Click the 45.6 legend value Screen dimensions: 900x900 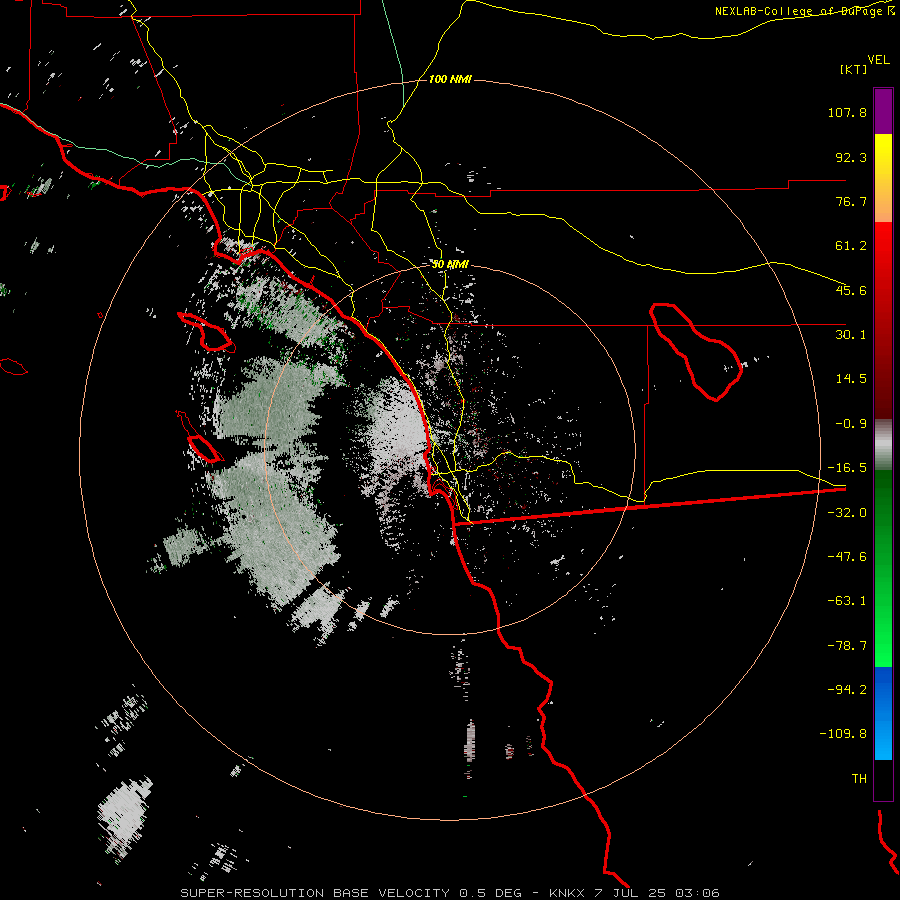tap(851, 290)
